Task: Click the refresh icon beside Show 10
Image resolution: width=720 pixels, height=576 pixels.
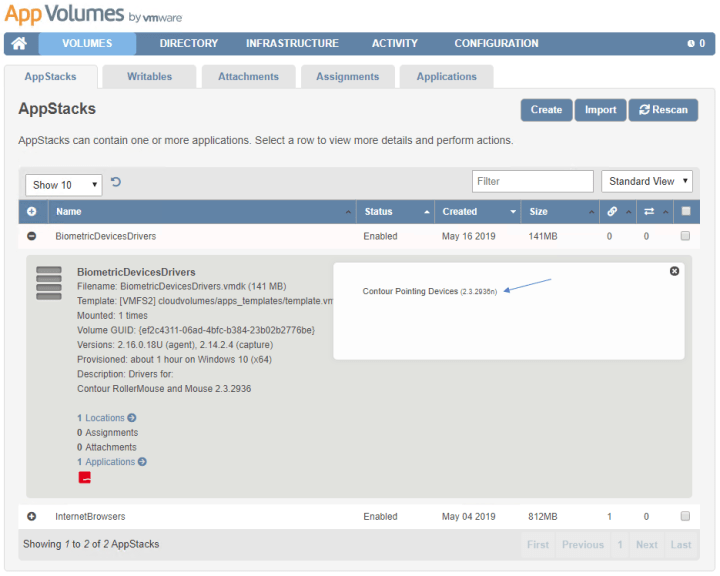Action: pyautogui.click(x=116, y=182)
